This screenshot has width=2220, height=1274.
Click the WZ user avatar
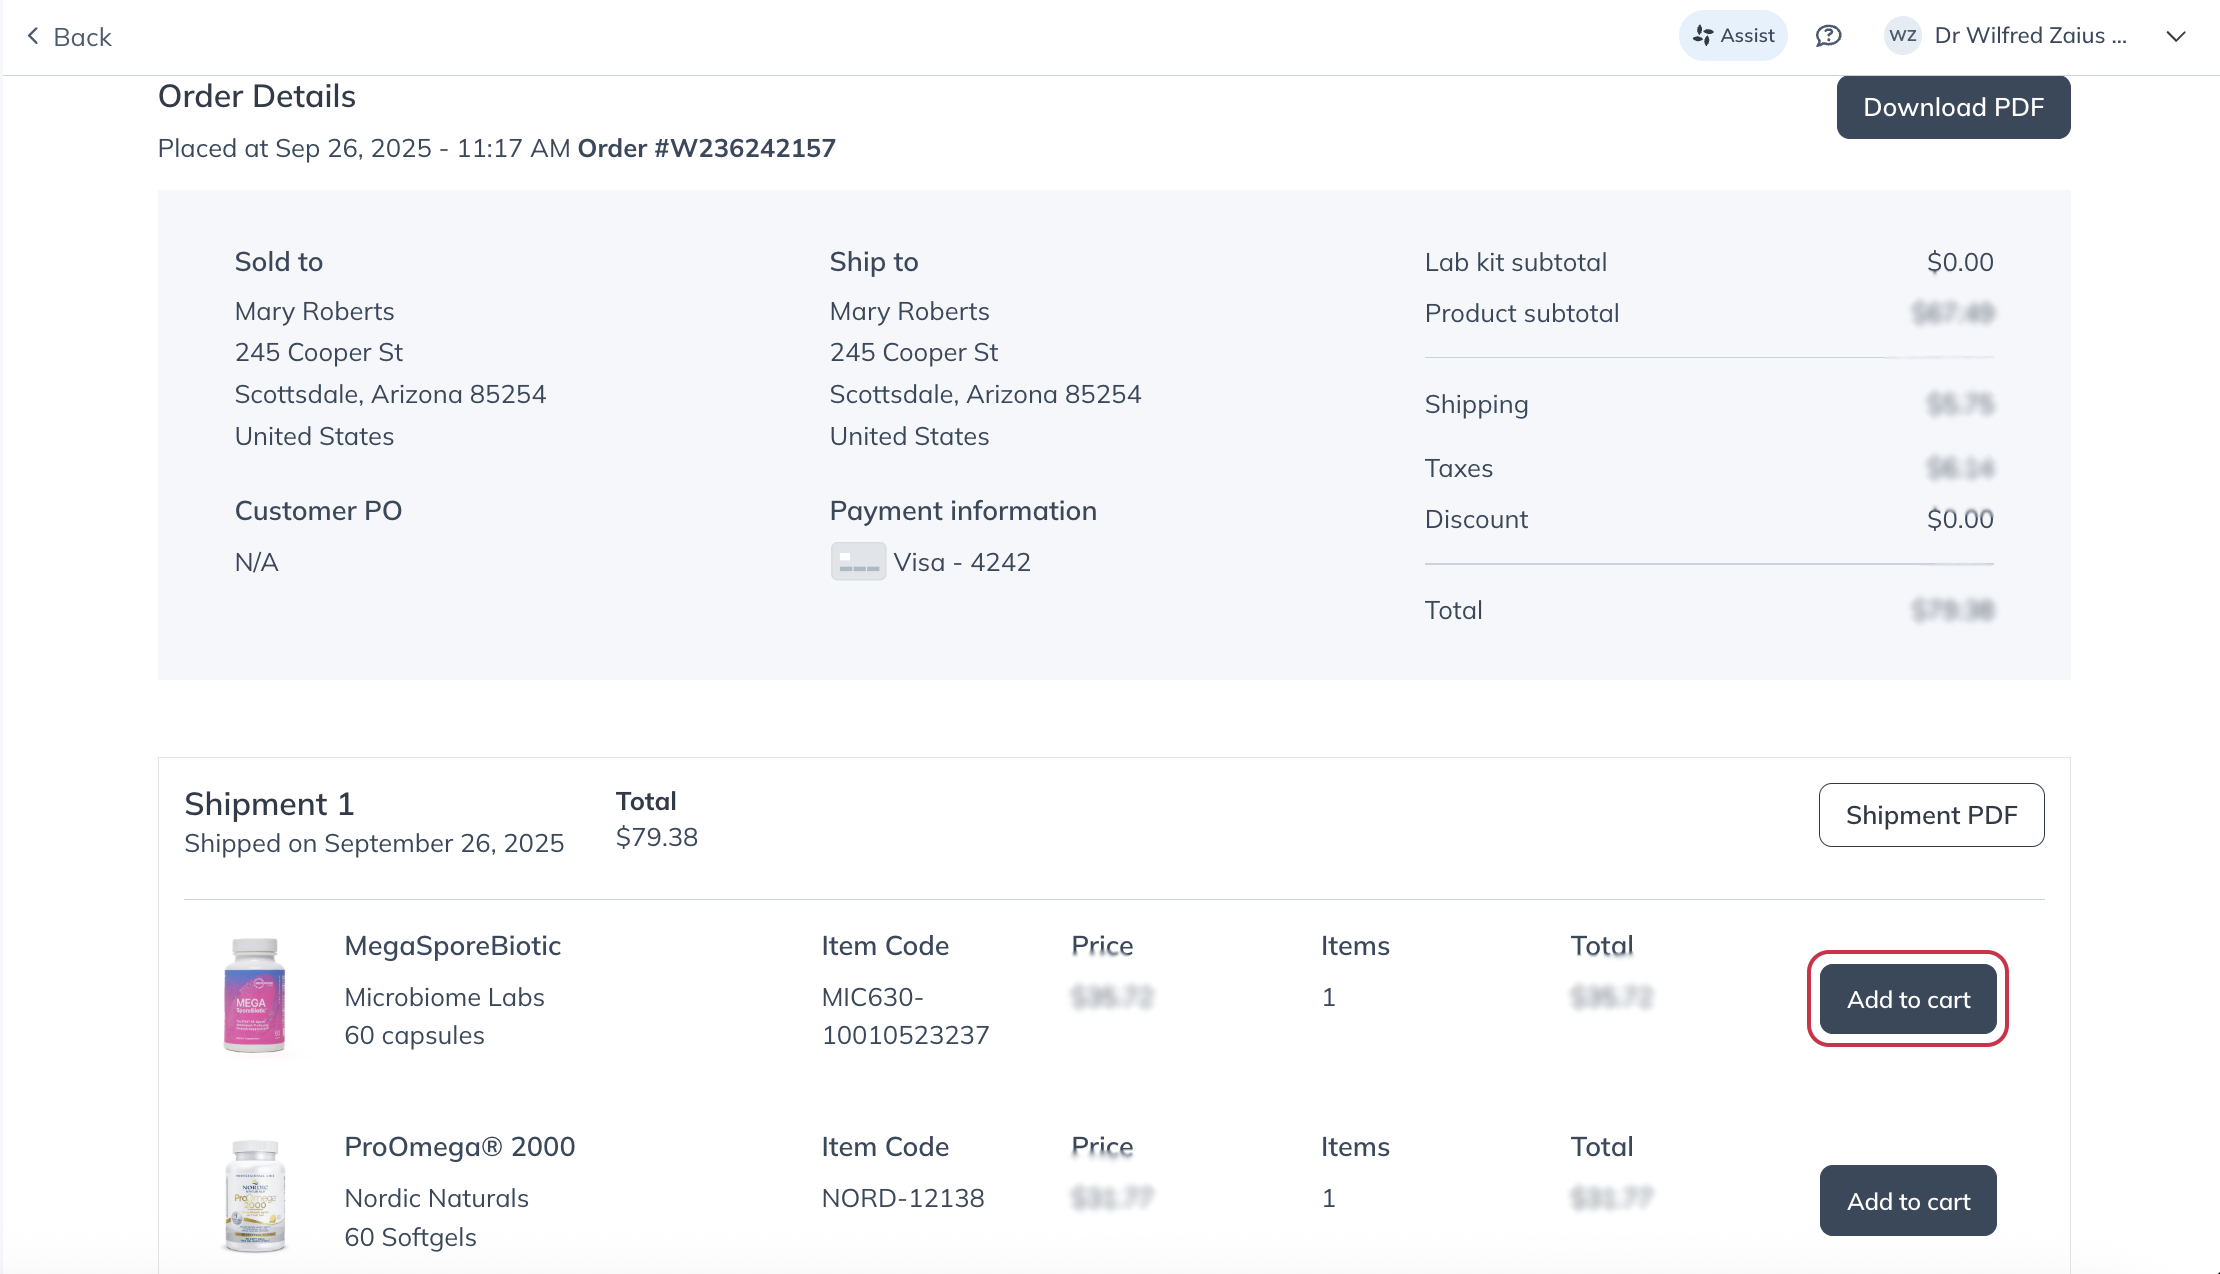pyautogui.click(x=1902, y=36)
